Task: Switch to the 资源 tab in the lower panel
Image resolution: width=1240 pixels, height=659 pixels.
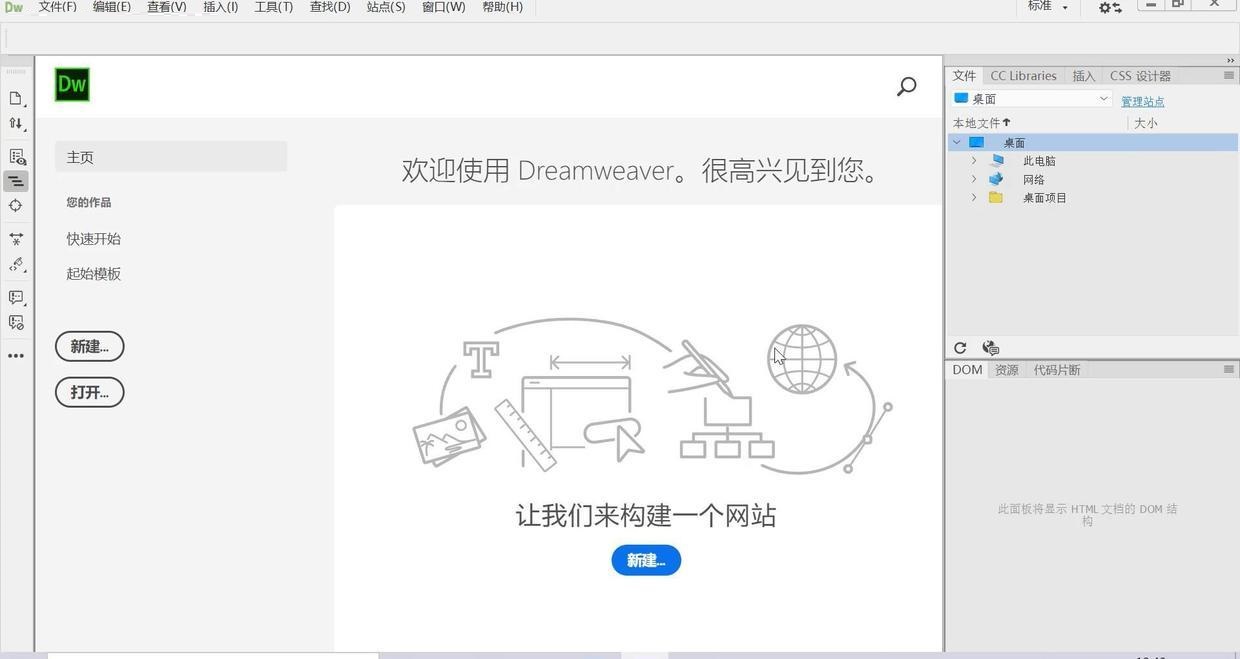Action: coord(1006,369)
